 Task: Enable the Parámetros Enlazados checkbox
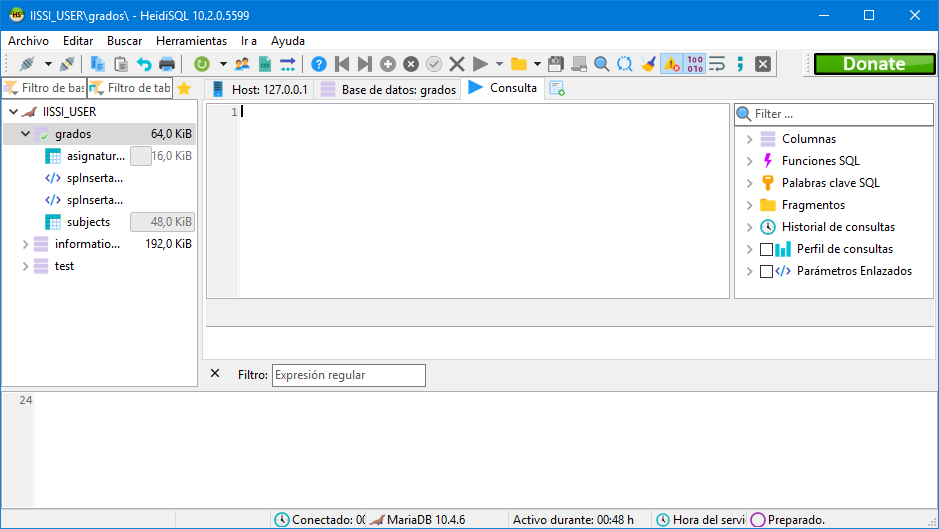click(766, 271)
